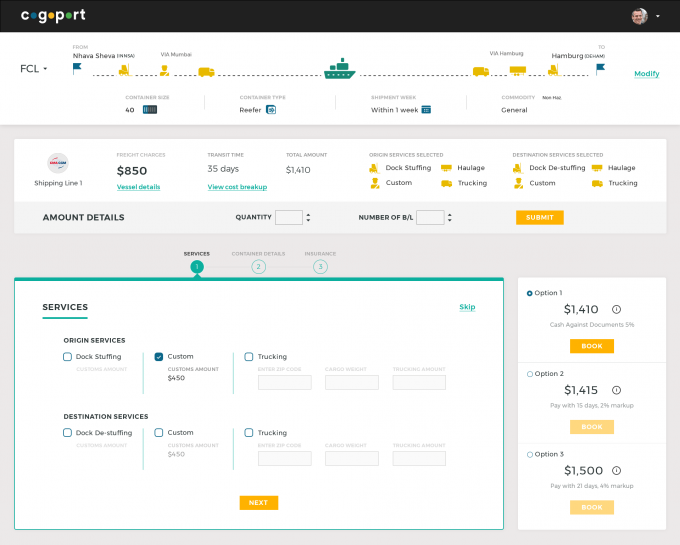680x545 pixels.
Task: Click the Quantity stepper arrows
Action: pyautogui.click(x=308, y=217)
